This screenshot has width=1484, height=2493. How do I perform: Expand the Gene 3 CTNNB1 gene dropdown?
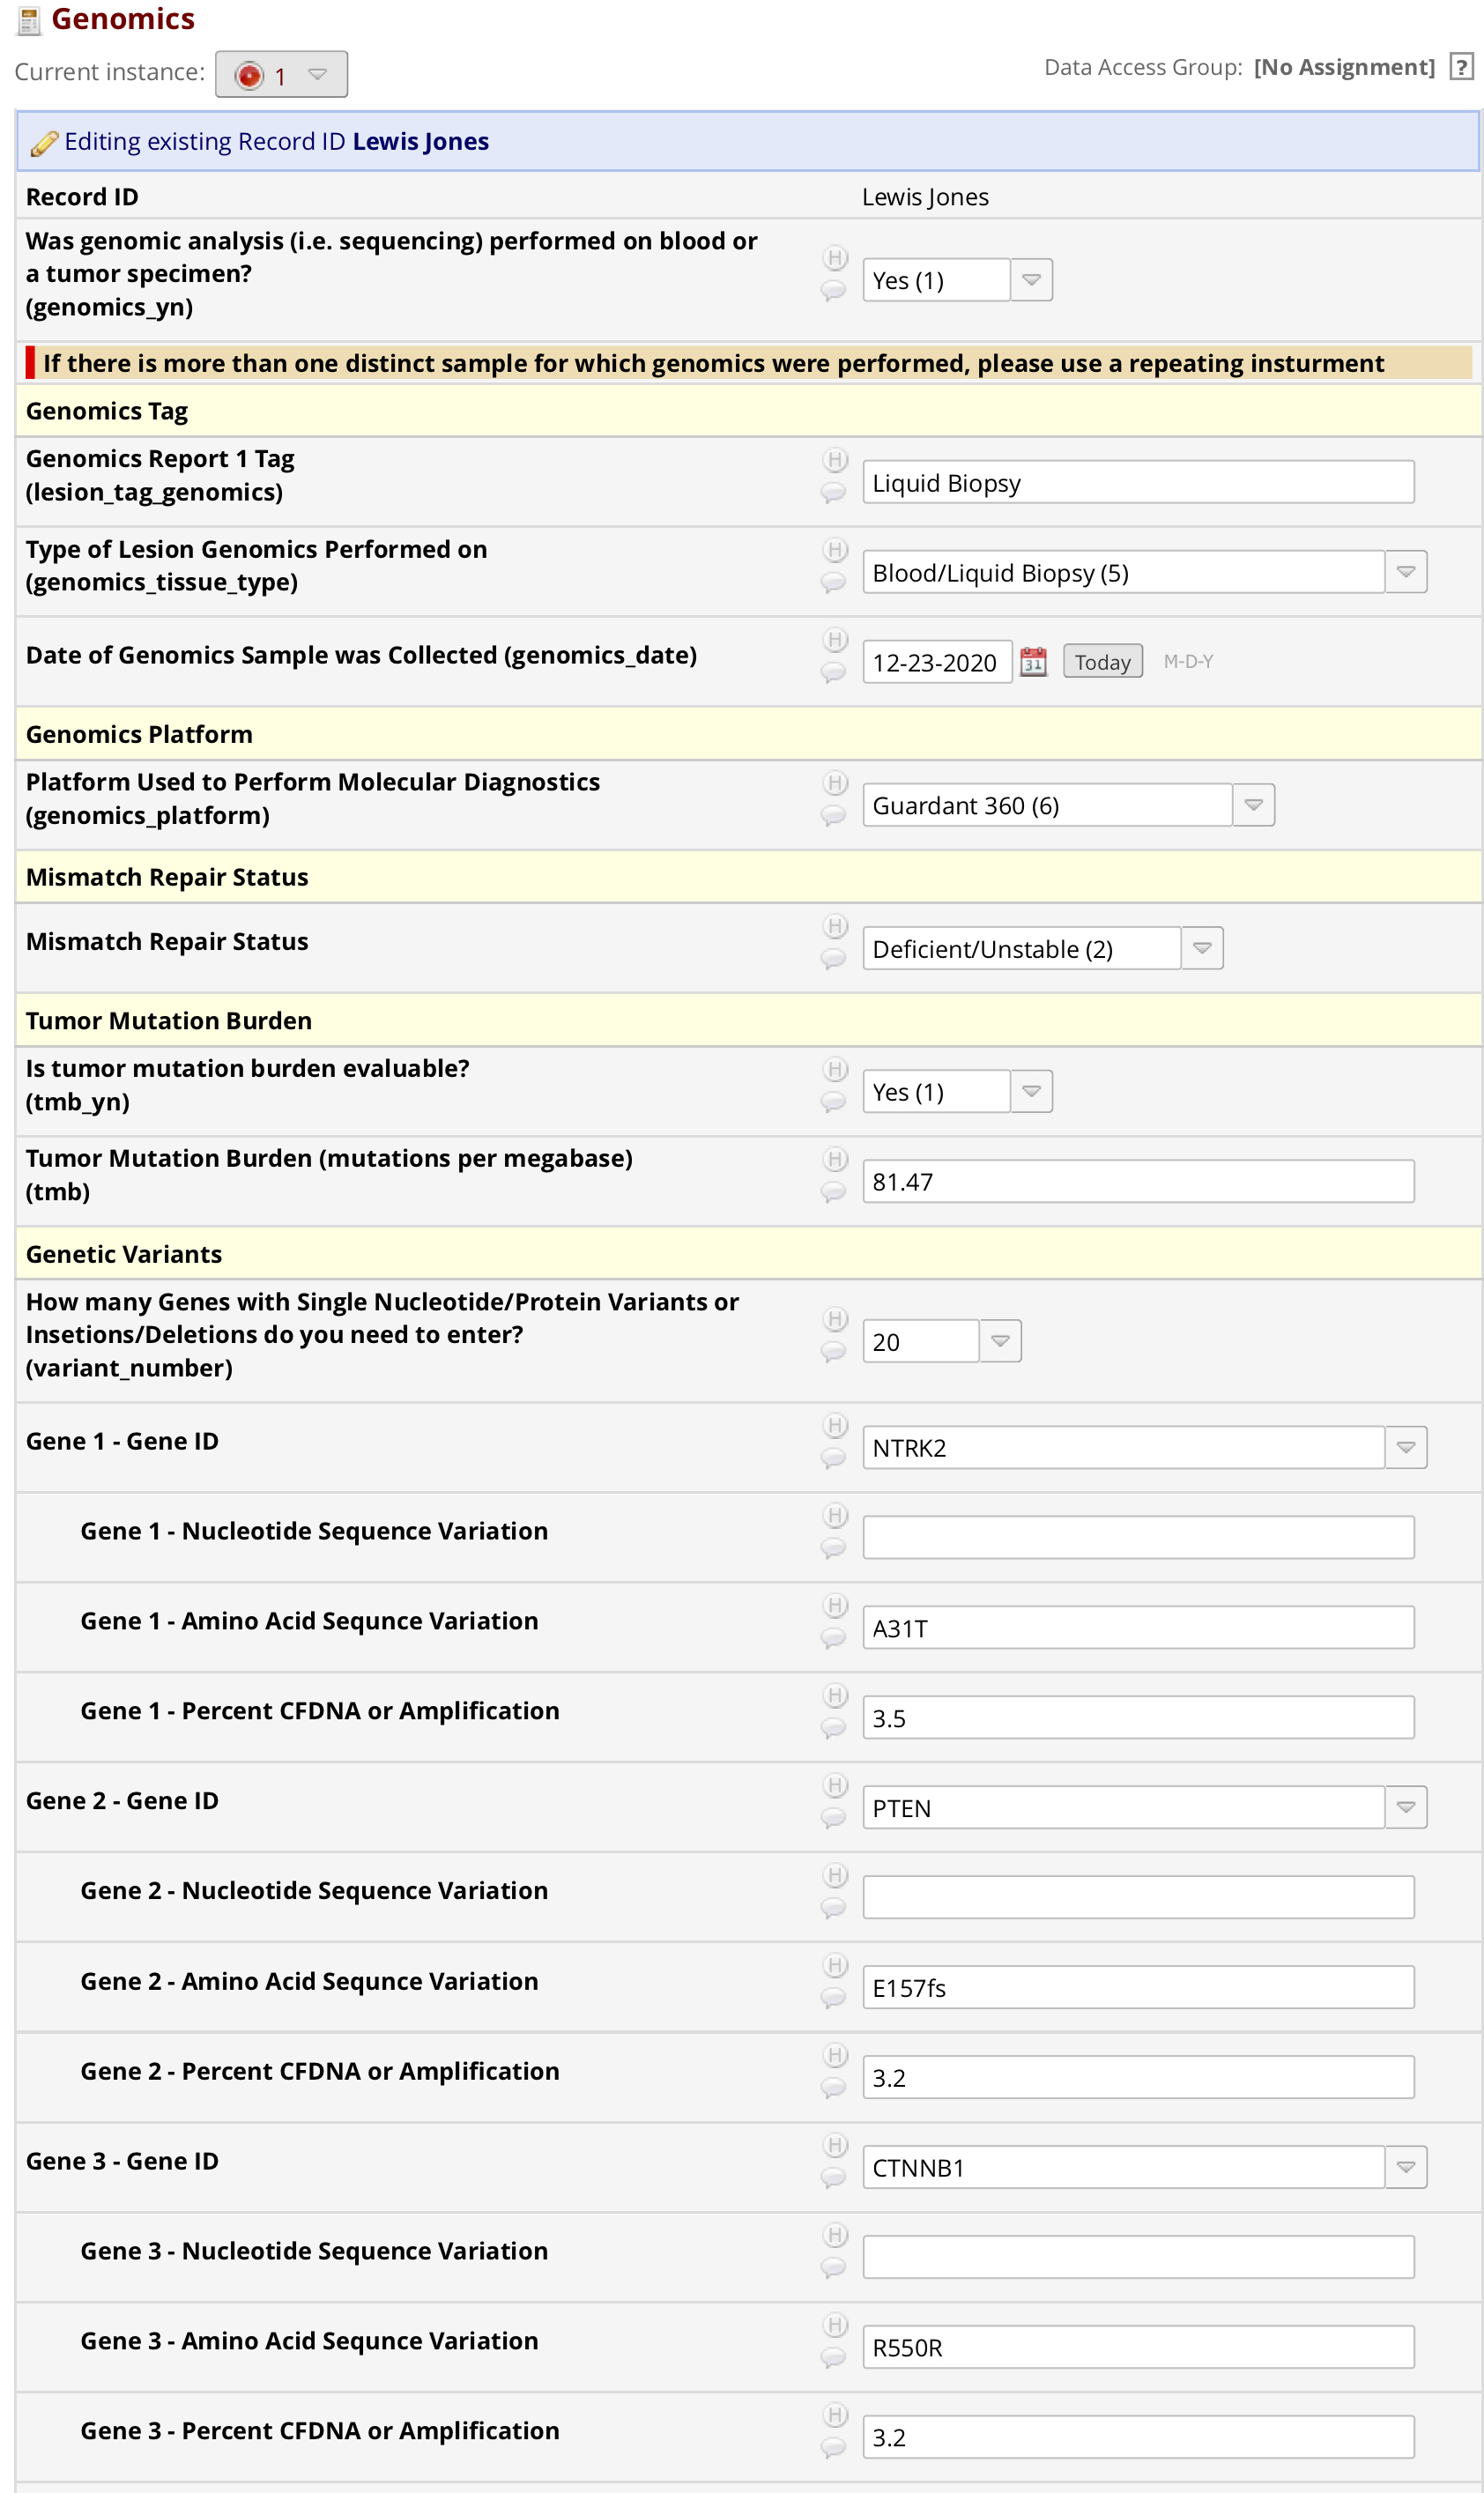point(1144,2167)
